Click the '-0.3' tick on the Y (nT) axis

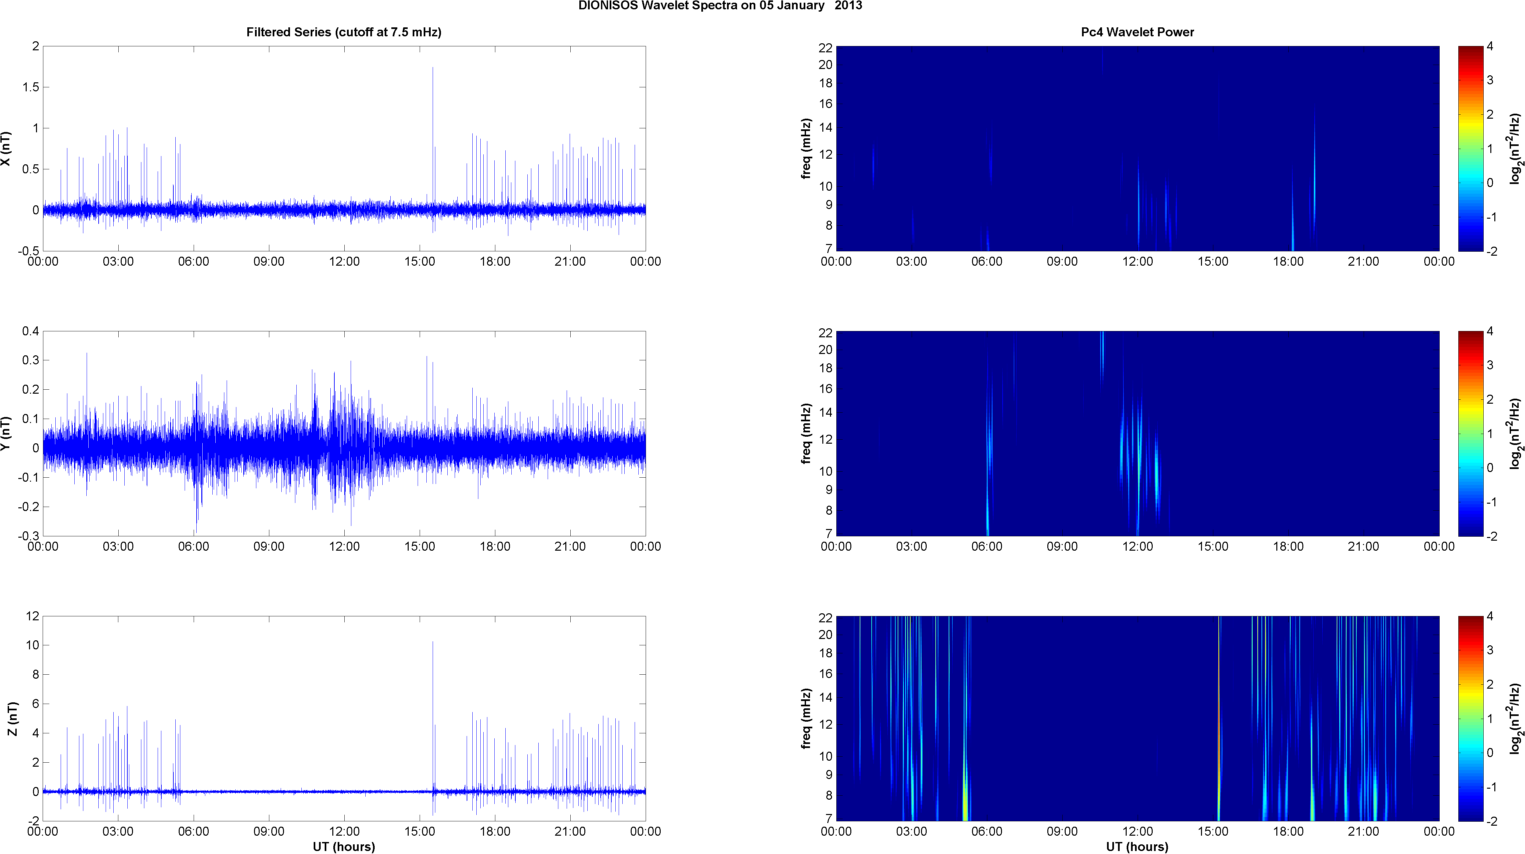point(27,537)
